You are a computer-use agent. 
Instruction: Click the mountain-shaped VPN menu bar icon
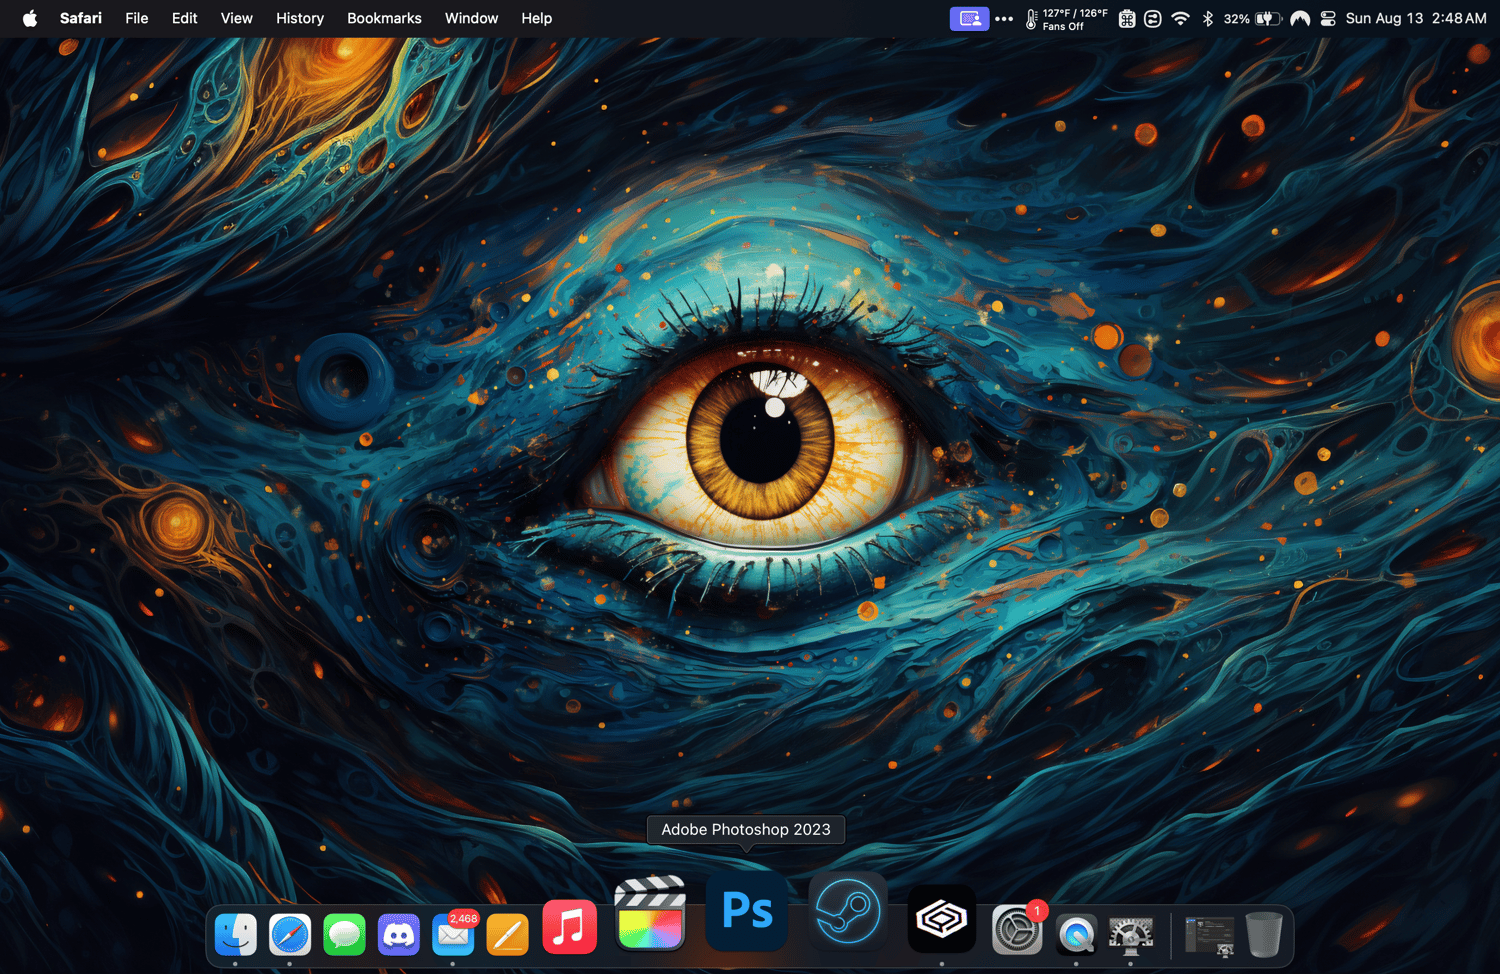[x=1300, y=18]
